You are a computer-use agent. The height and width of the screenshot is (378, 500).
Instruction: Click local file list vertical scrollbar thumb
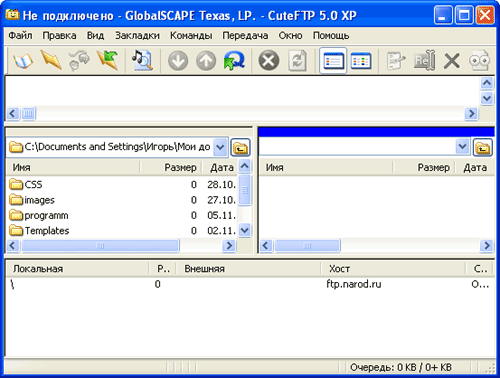[245, 190]
